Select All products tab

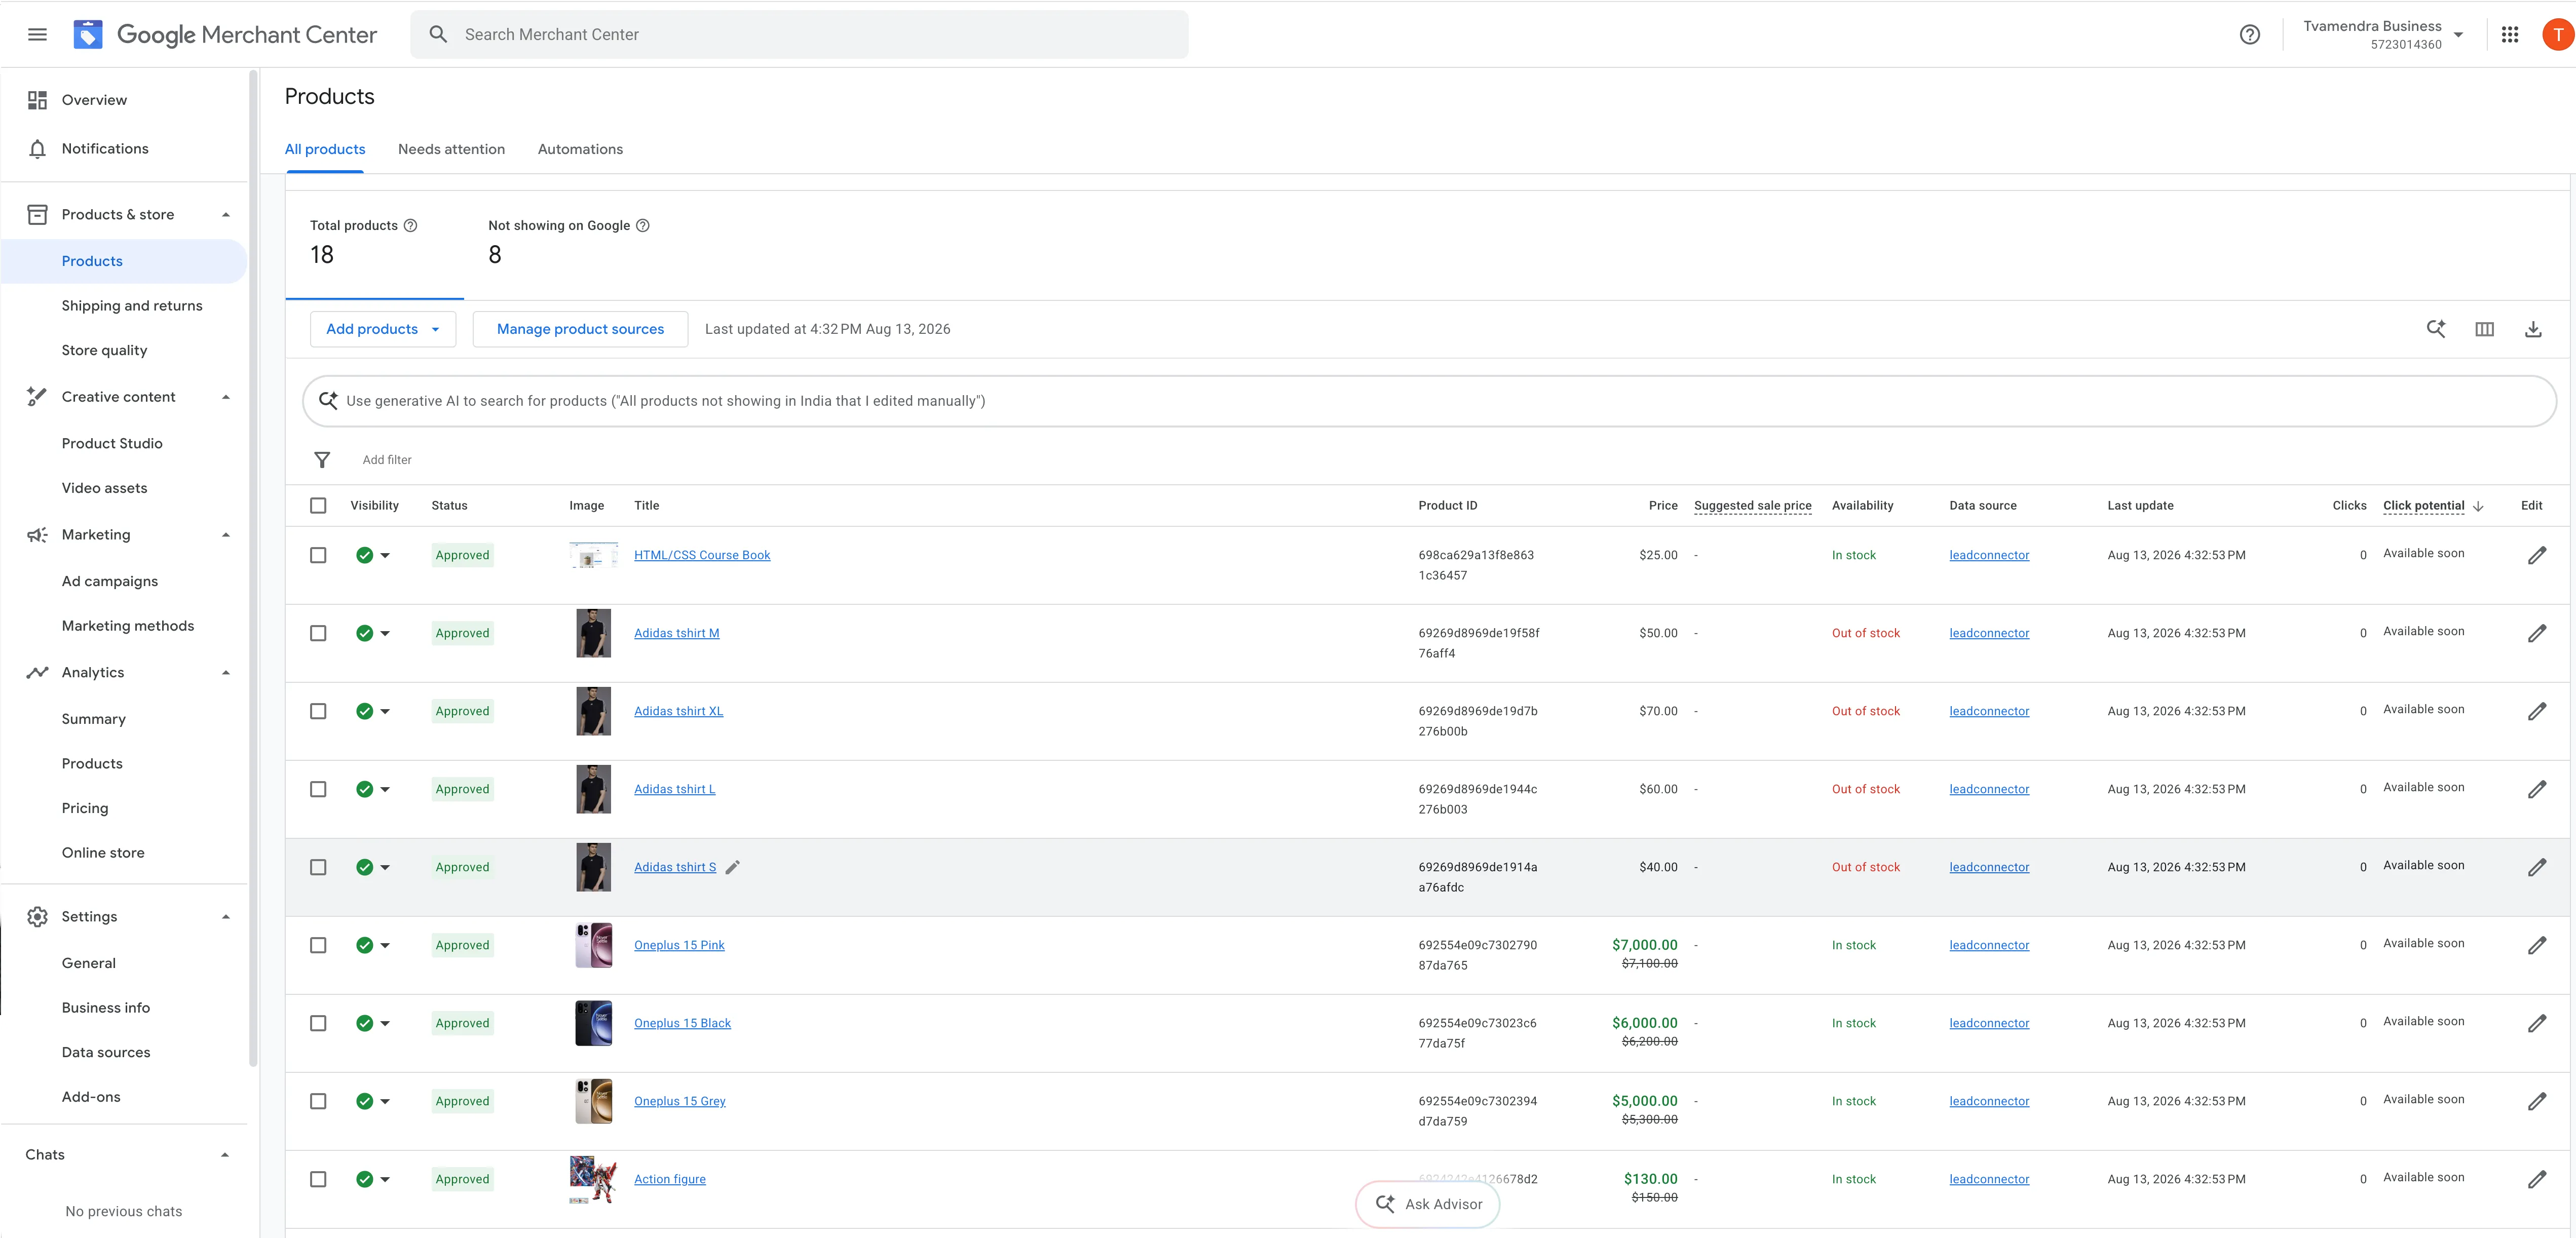click(325, 149)
